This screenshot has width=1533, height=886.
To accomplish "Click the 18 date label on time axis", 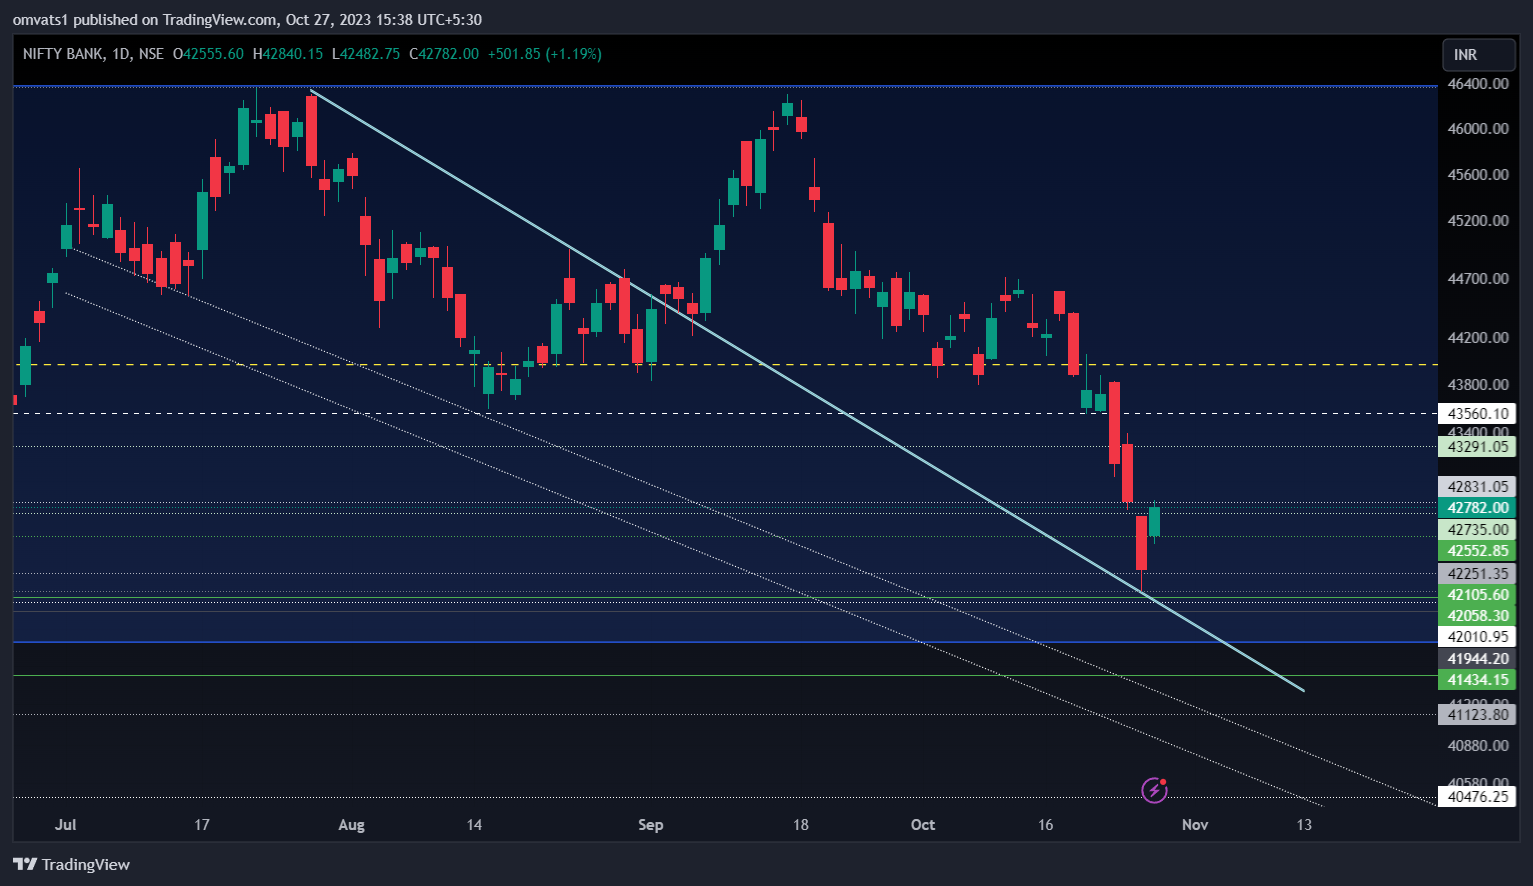I will pos(801,825).
